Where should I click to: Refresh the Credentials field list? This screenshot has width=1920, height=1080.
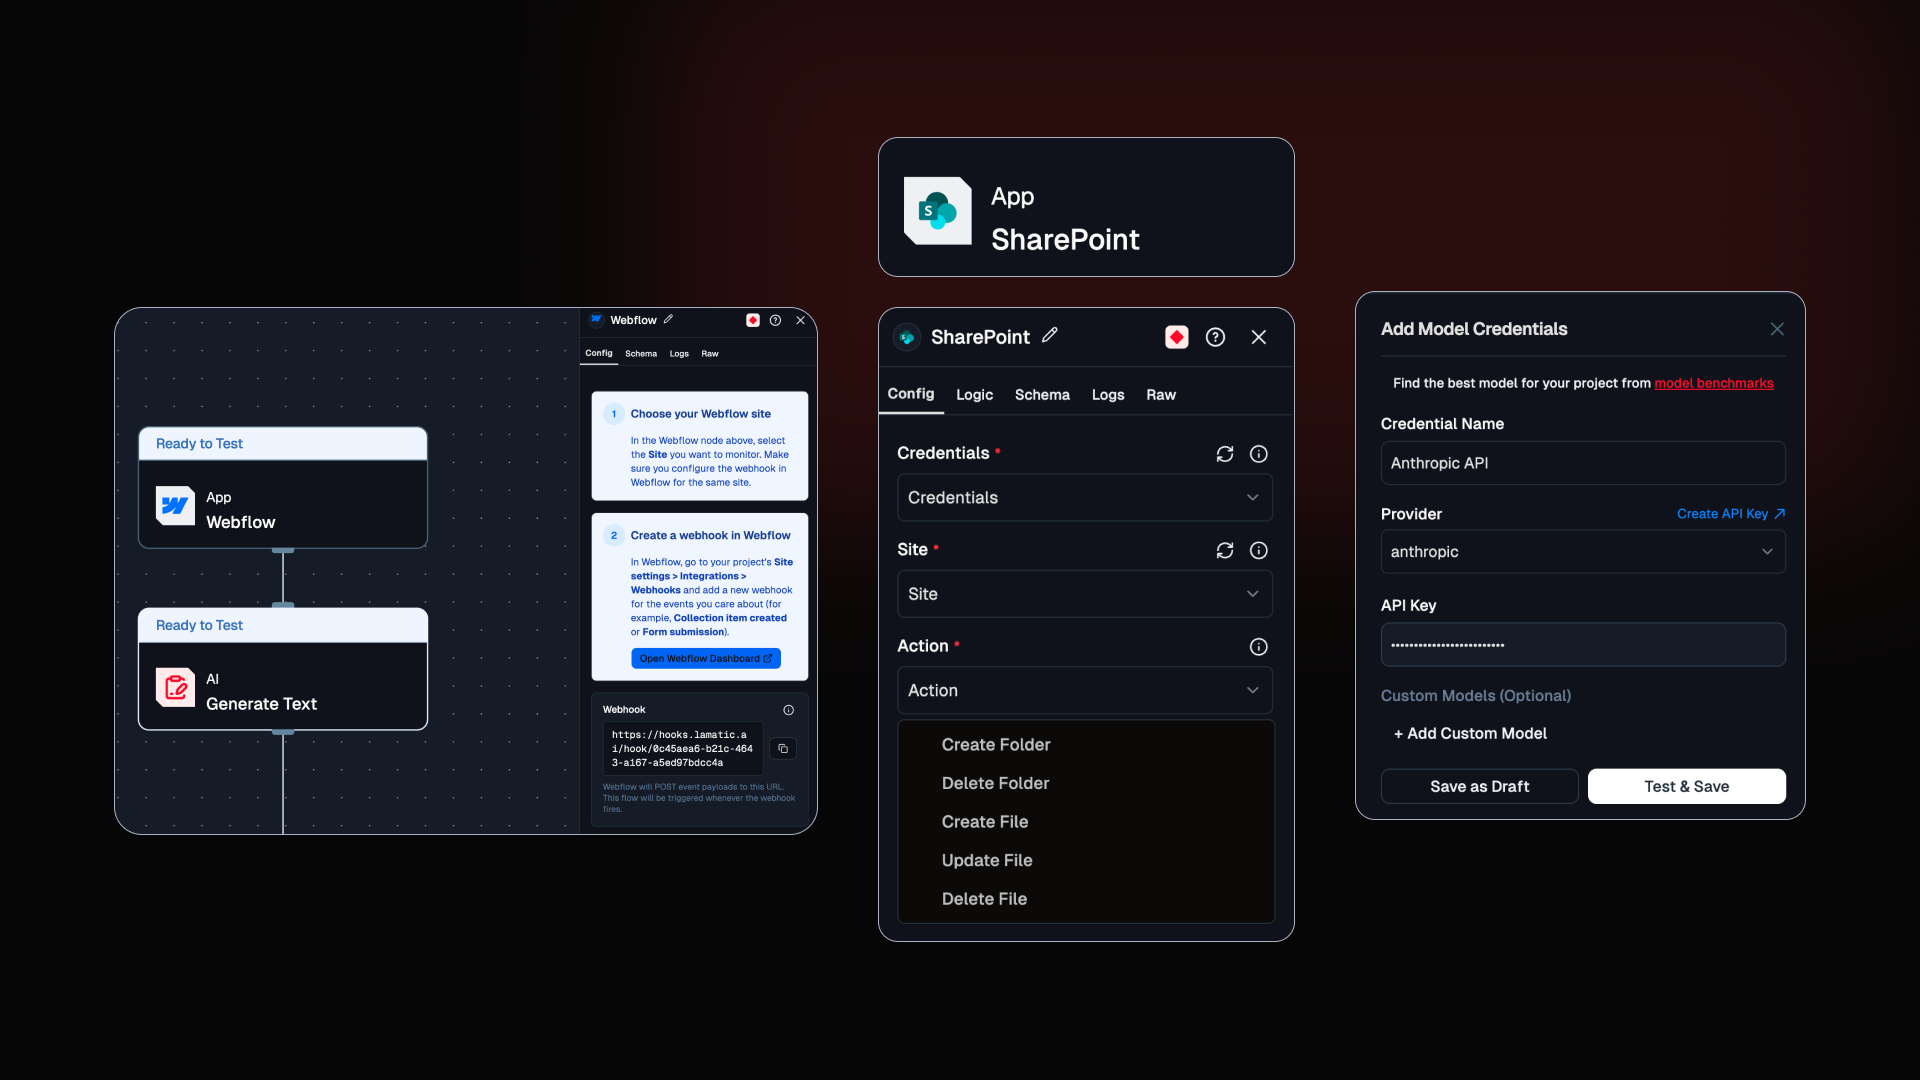(x=1224, y=454)
